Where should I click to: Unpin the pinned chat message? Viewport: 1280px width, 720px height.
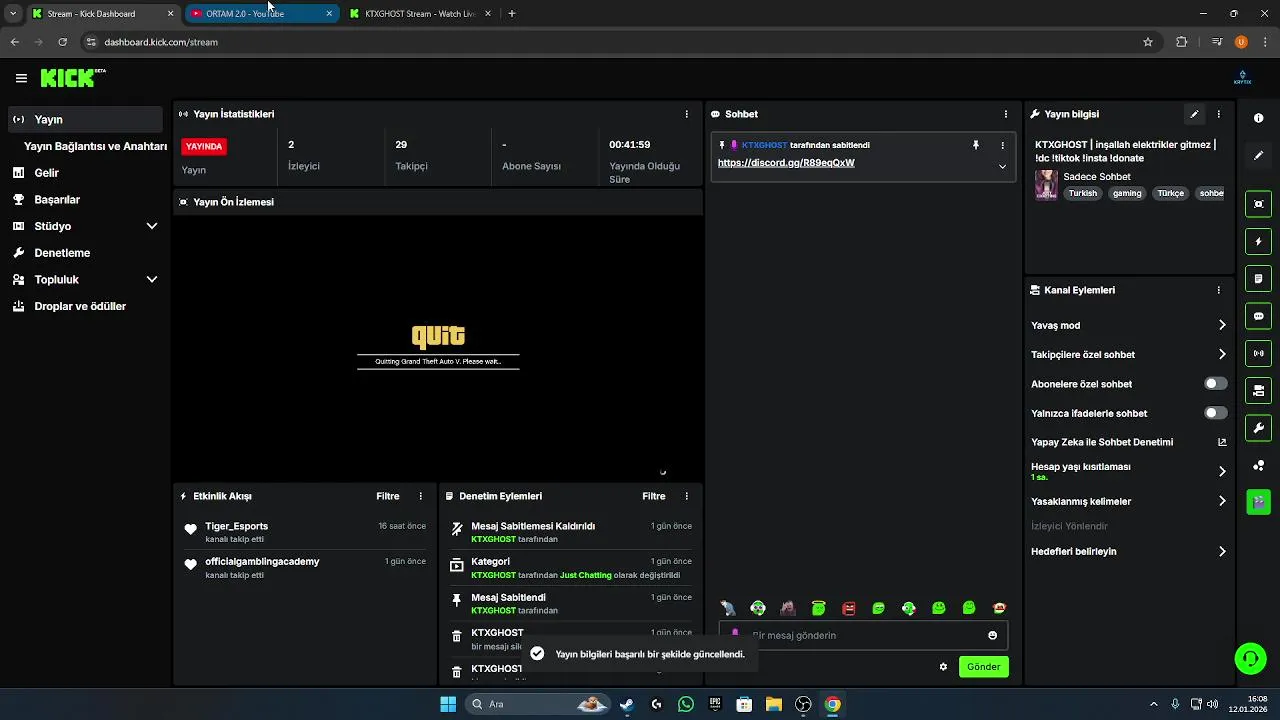(976, 145)
